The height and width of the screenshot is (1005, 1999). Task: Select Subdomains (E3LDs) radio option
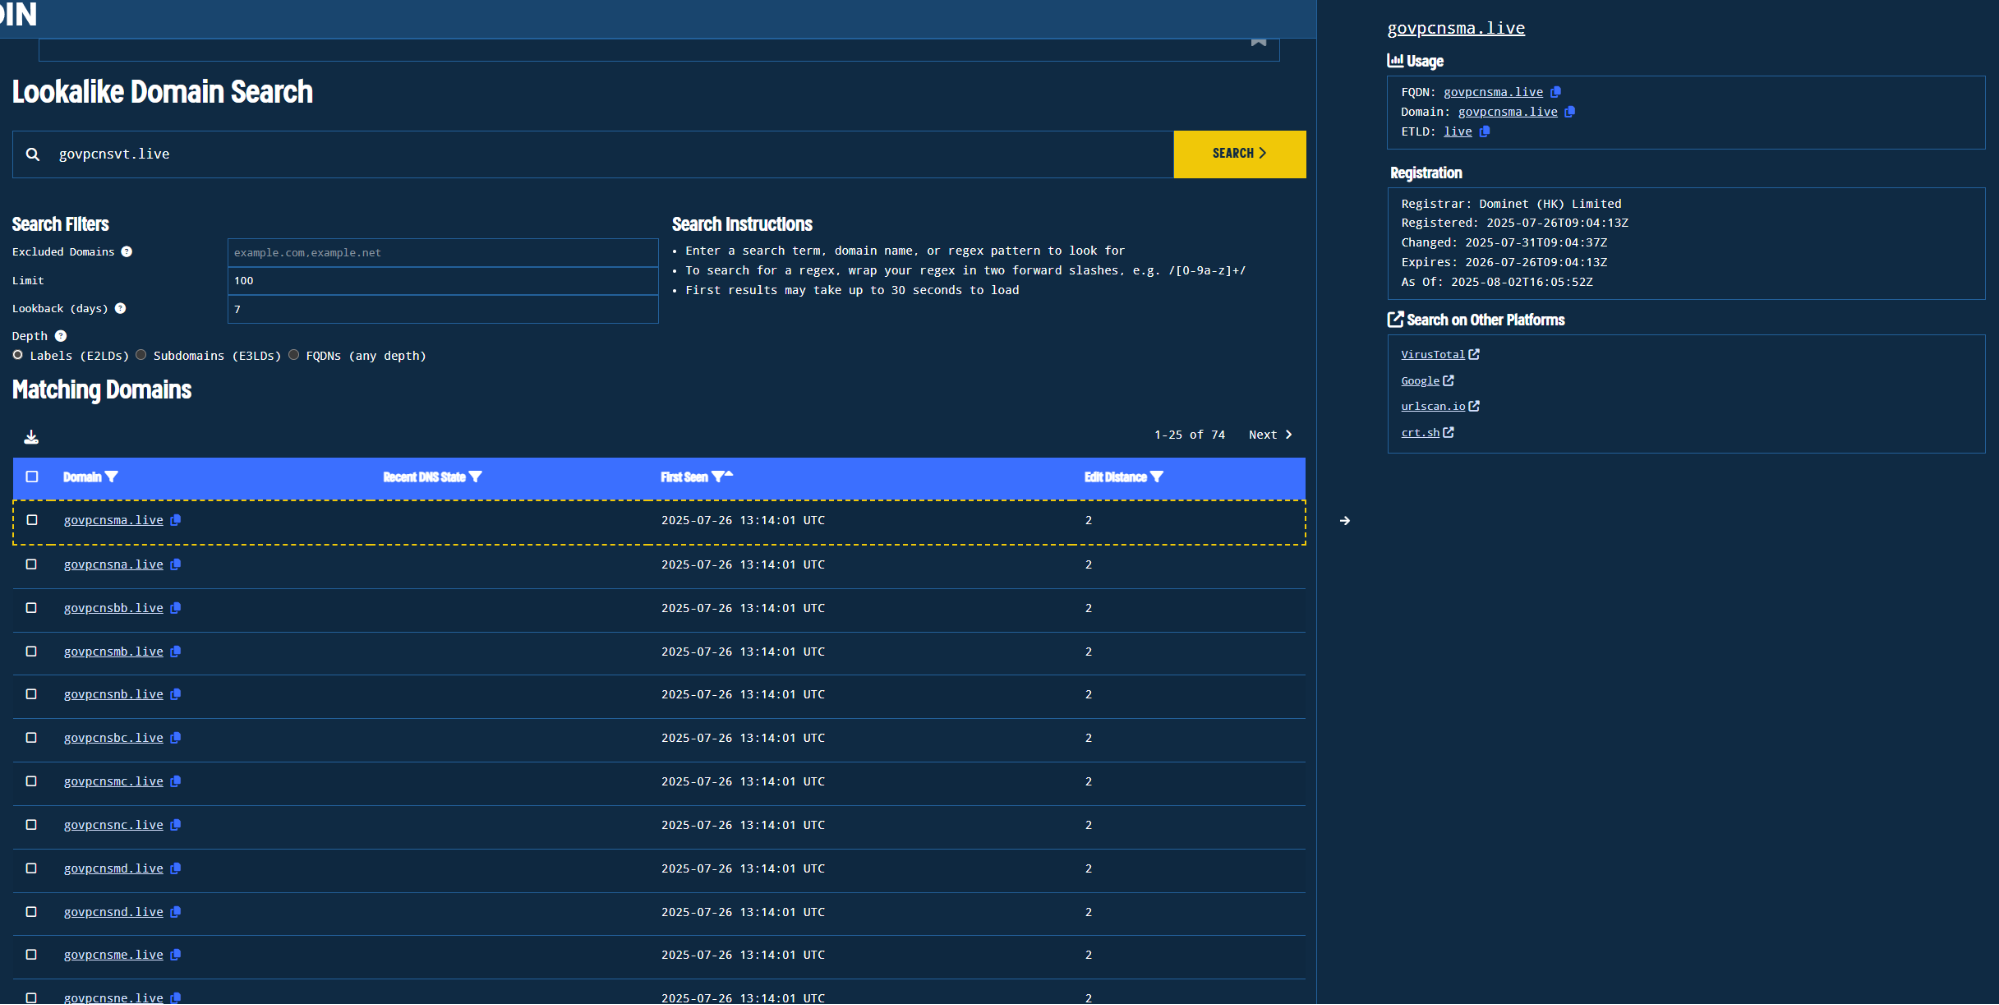pyautogui.click(x=141, y=355)
